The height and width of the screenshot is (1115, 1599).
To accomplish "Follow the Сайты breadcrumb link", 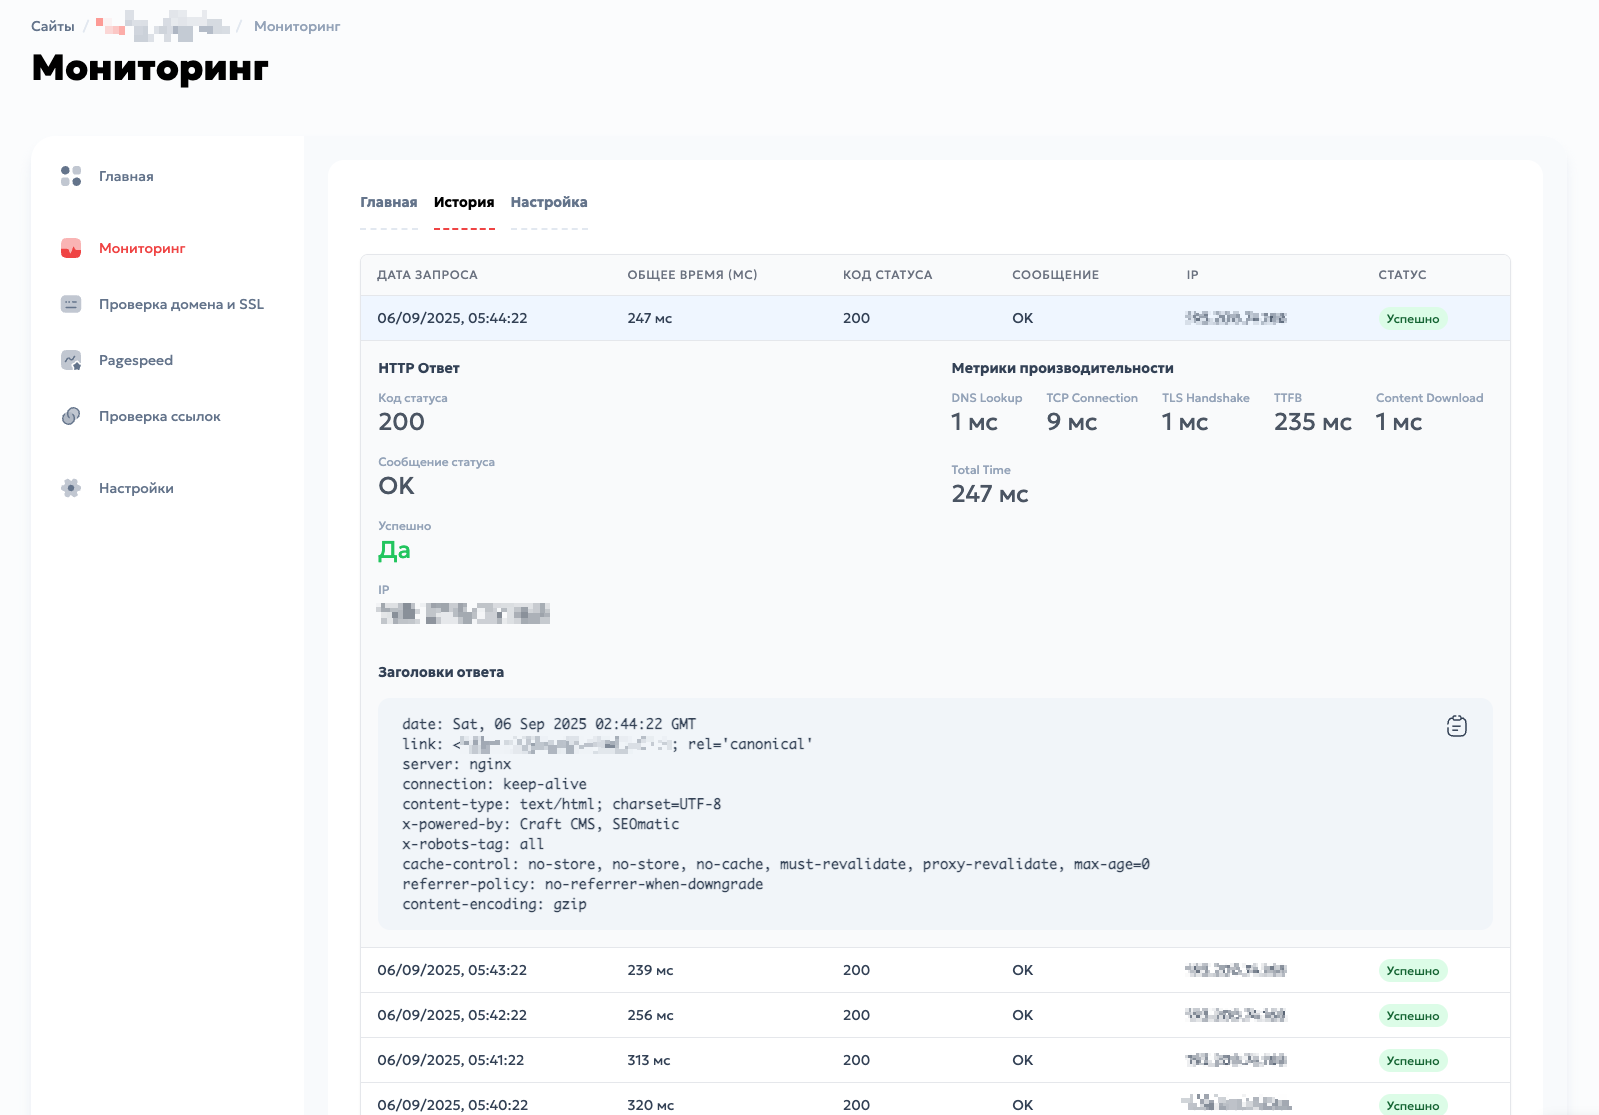I will click(53, 26).
